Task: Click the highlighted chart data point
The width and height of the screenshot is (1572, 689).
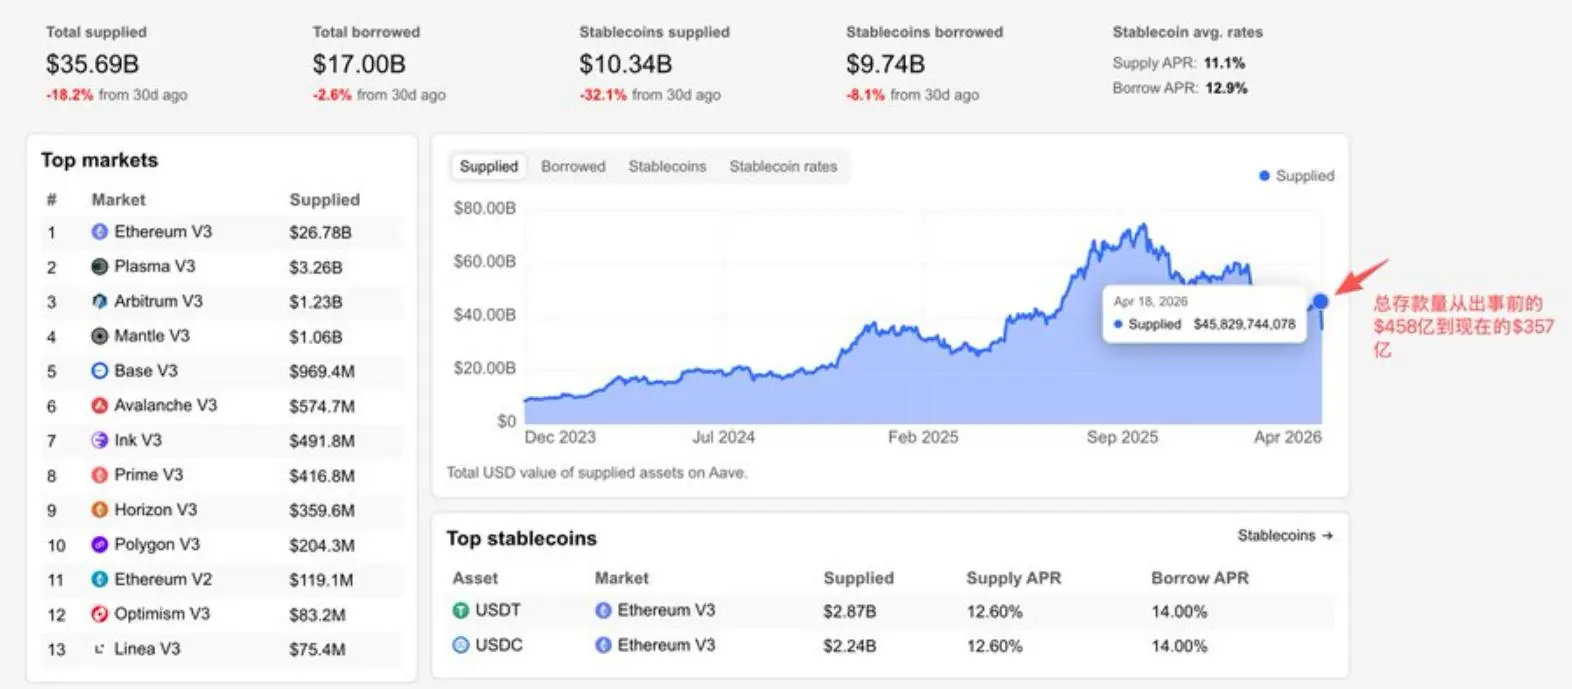Action: point(1321,301)
